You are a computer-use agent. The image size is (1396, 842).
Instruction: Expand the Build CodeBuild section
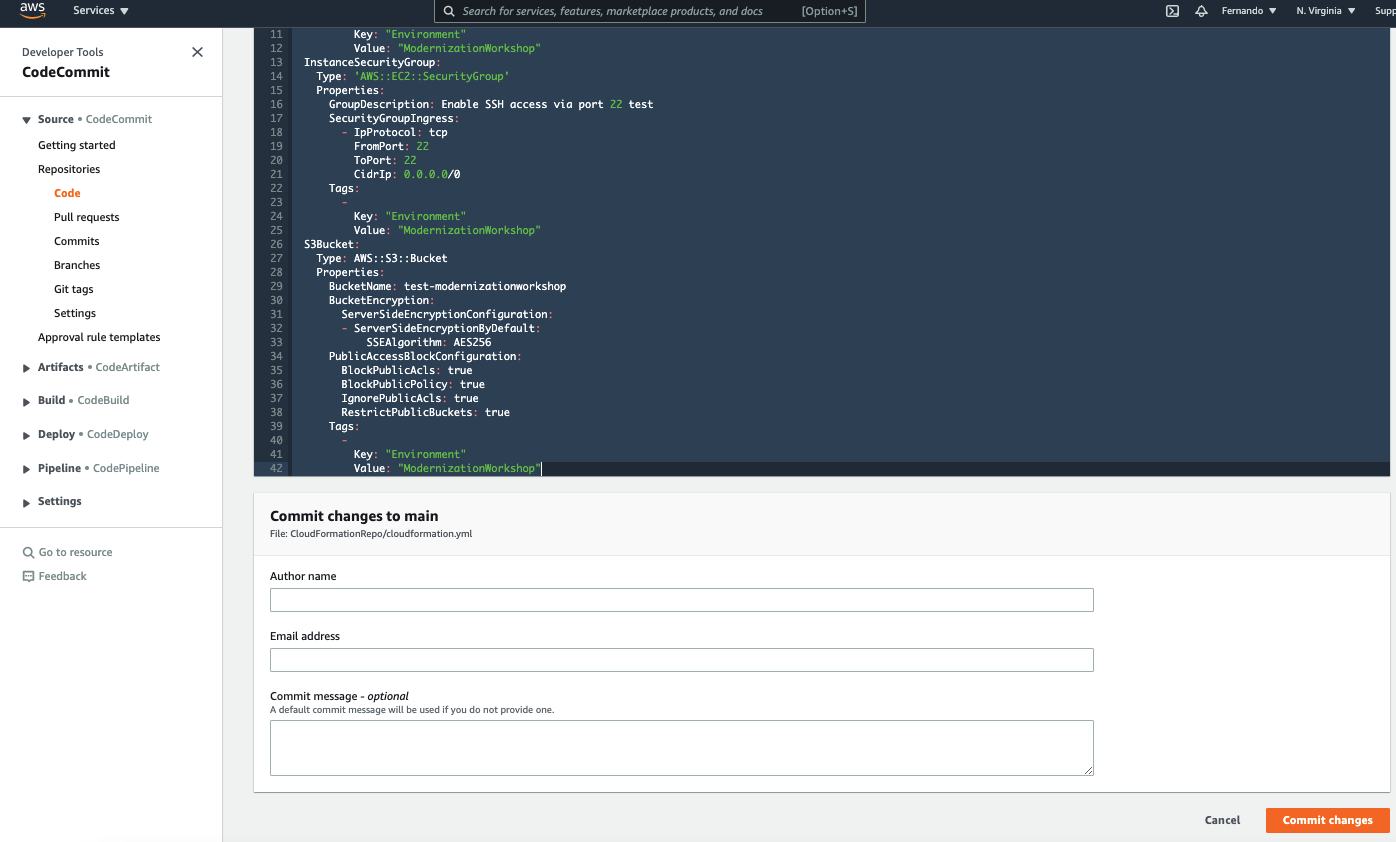click(x=27, y=401)
